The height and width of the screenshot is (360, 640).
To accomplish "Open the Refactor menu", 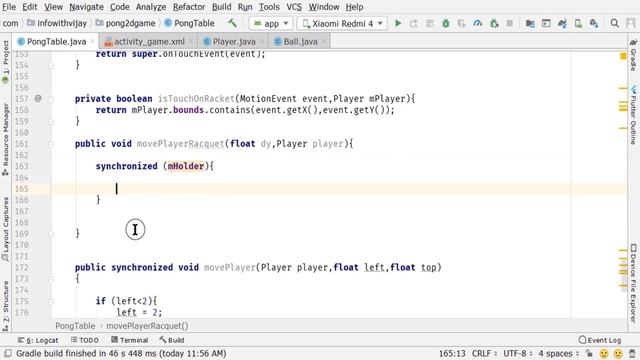I will [189, 7].
